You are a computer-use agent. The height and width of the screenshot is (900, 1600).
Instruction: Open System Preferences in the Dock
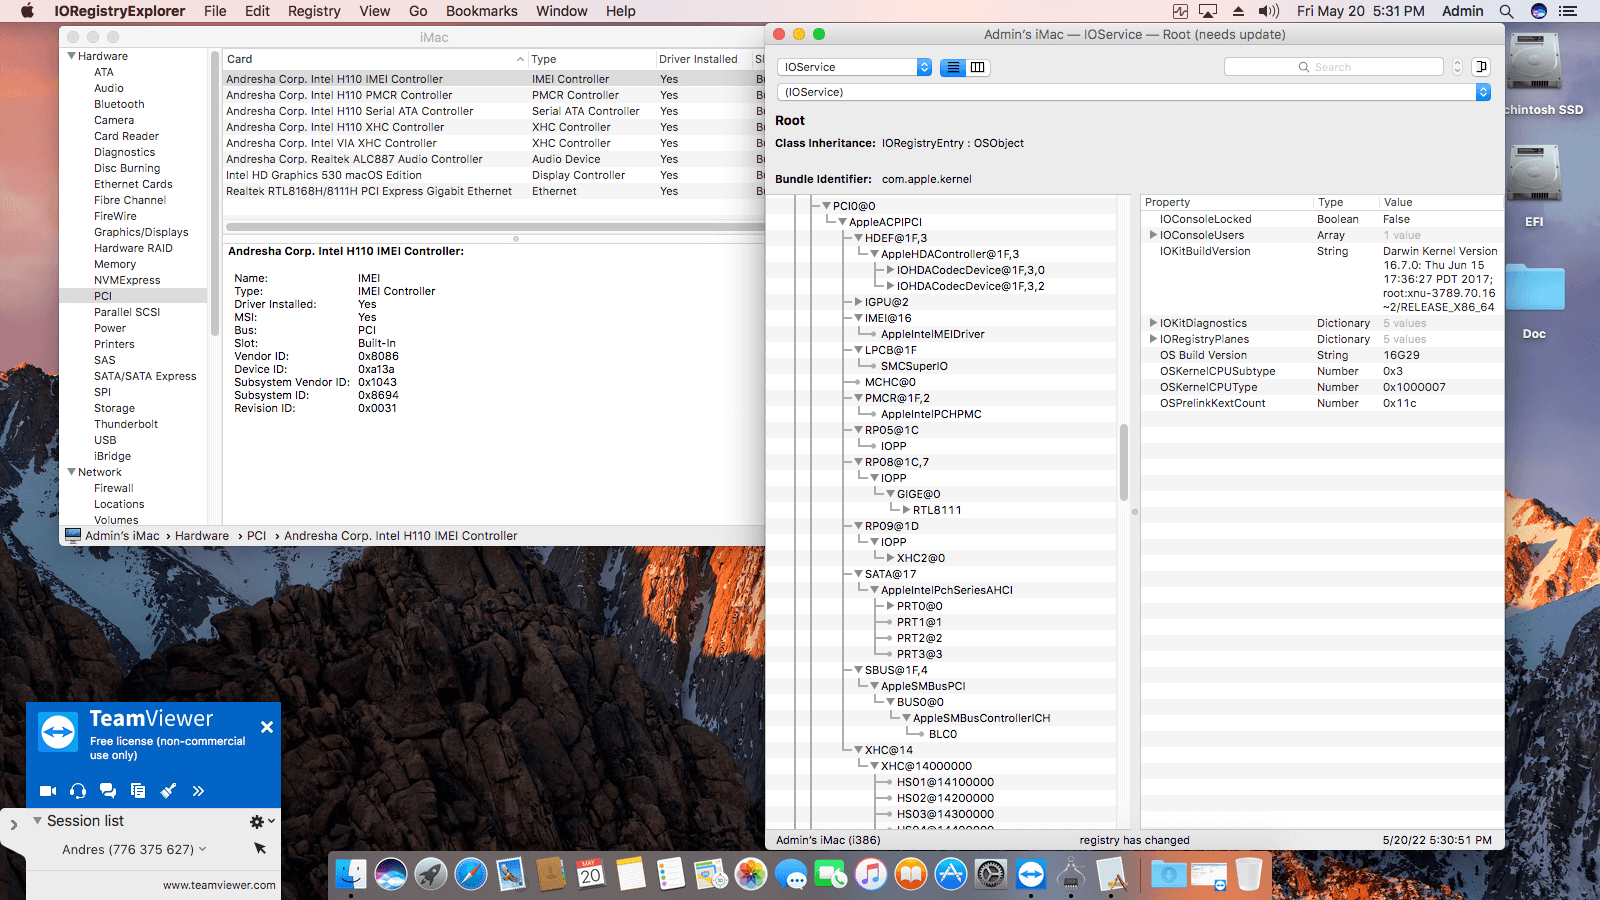(x=991, y=875)
